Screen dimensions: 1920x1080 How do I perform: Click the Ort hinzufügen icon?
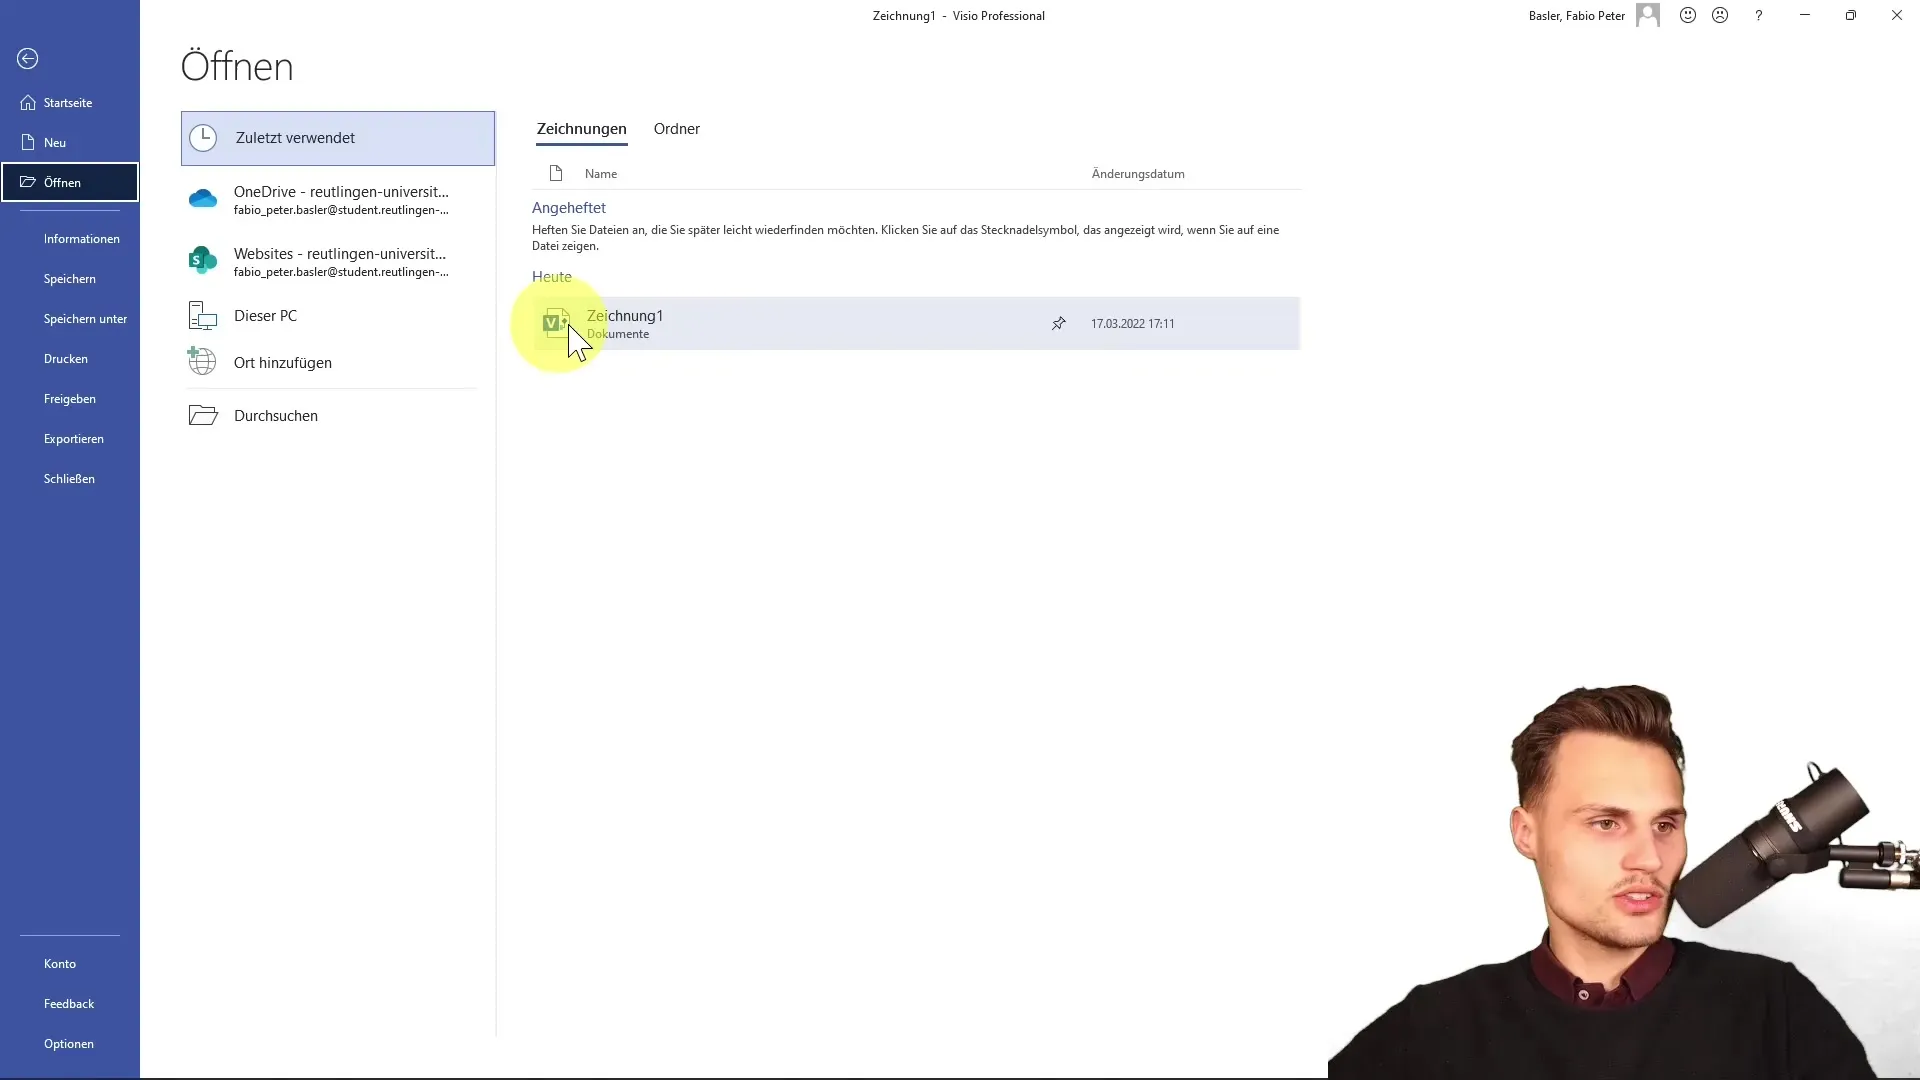[x=202, y=363]
